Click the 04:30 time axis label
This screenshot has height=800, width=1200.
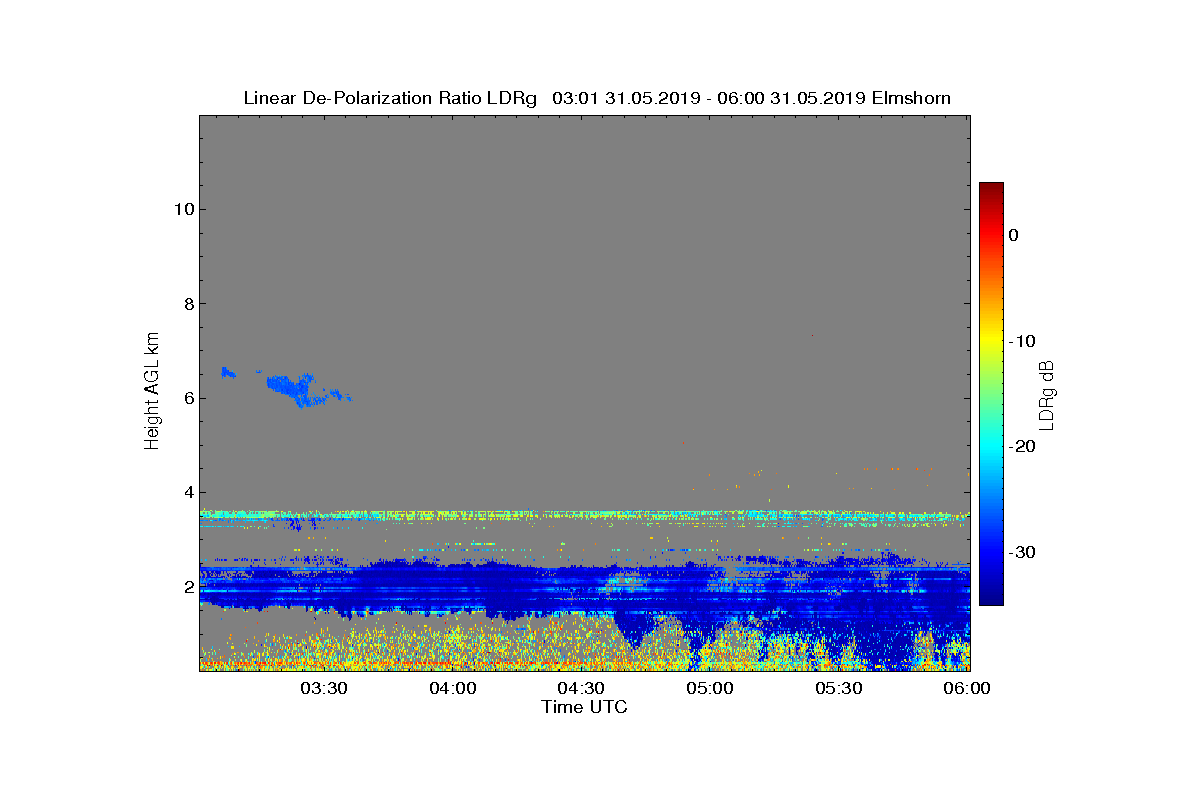coord(581,688)
